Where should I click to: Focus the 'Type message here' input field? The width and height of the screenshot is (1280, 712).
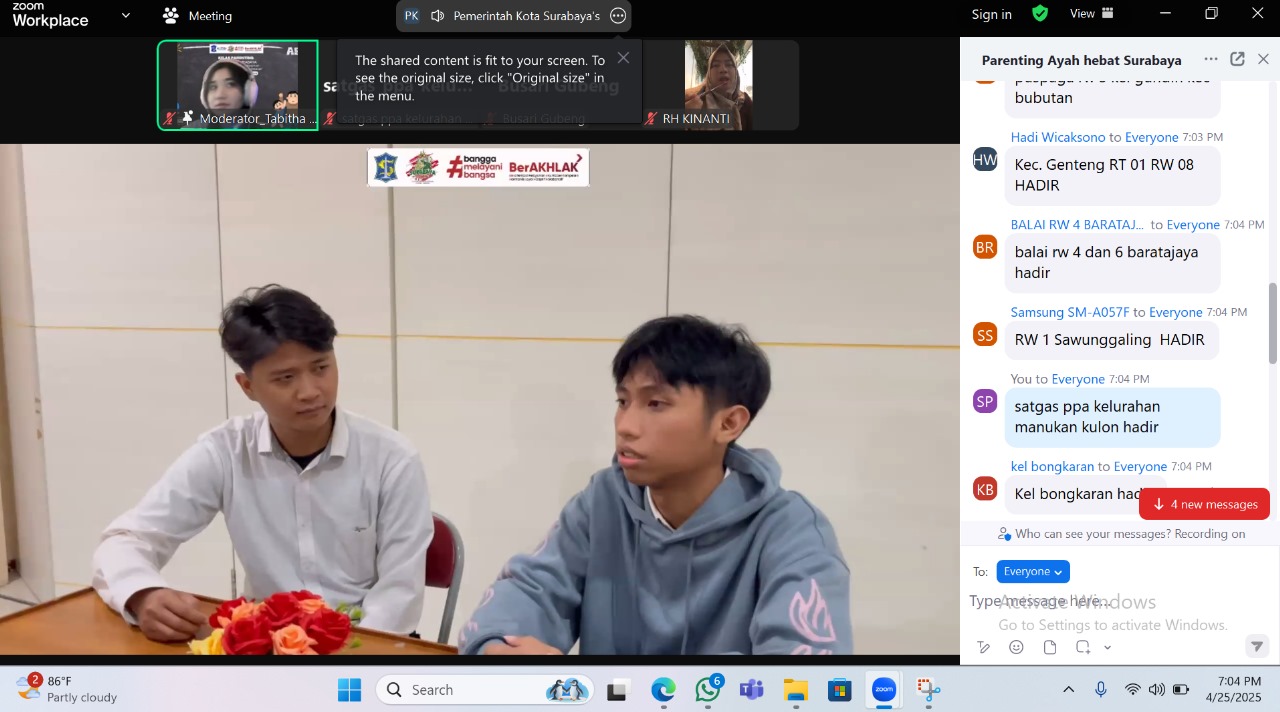(x=1110, y=601)
